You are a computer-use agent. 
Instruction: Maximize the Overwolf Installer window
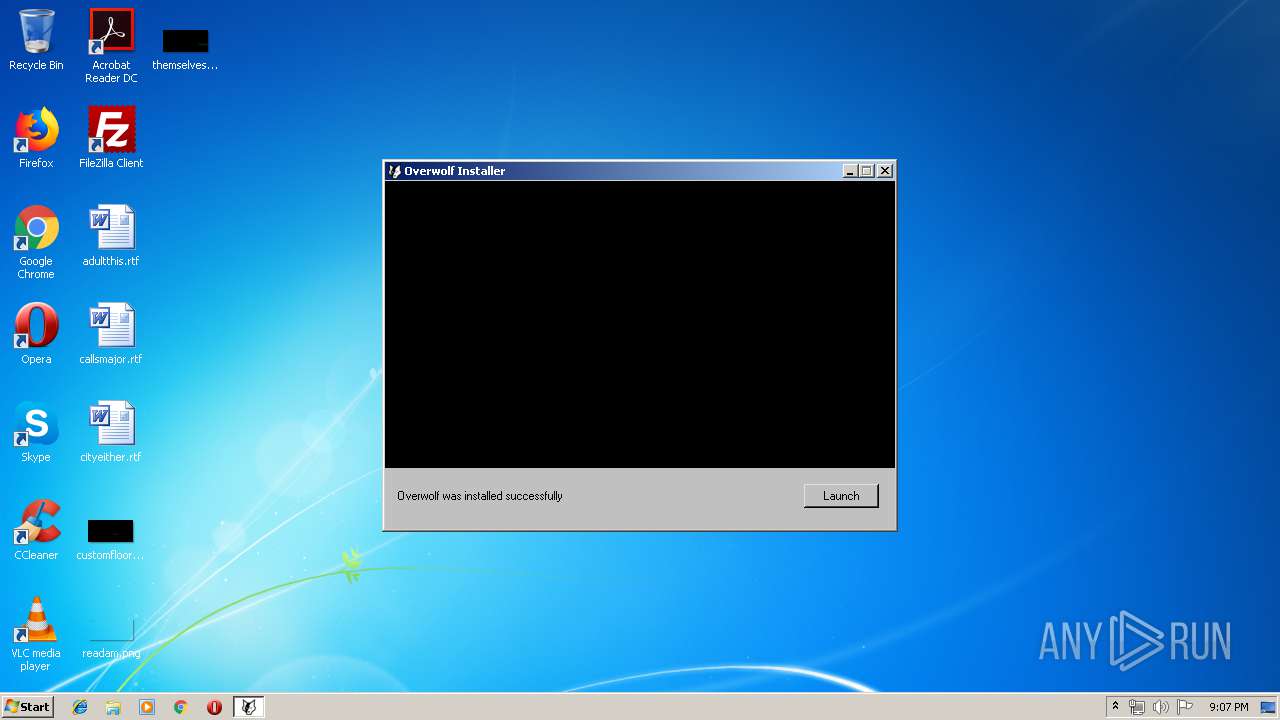867,171
